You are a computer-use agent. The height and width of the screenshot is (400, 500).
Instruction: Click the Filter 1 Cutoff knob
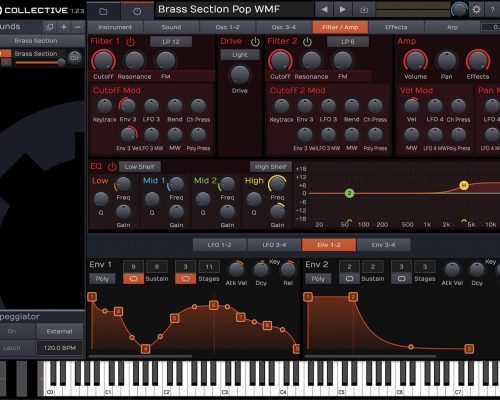(x=103, y=61)
